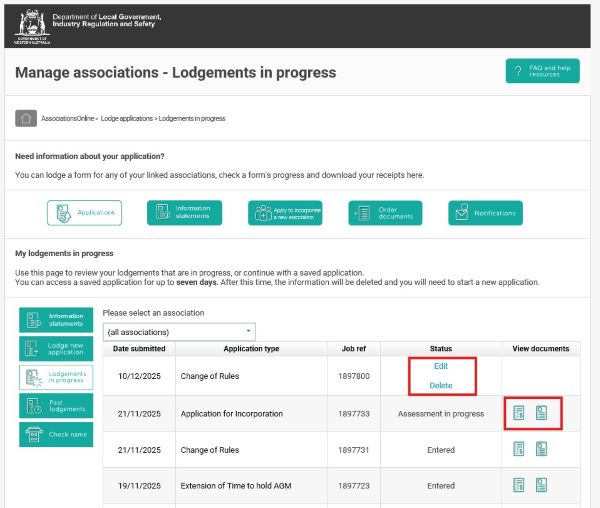Image resolution: width=600 pixels, height=508 pixels.
Task: Click Edit for job 1897800
Action: click(x=441, y=366)
